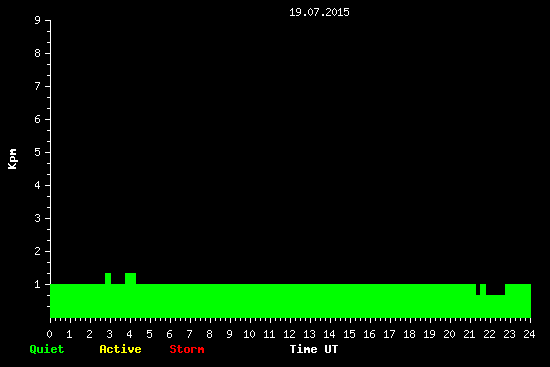Click the value 5 on Kpm axis

[x=38, y=152]
